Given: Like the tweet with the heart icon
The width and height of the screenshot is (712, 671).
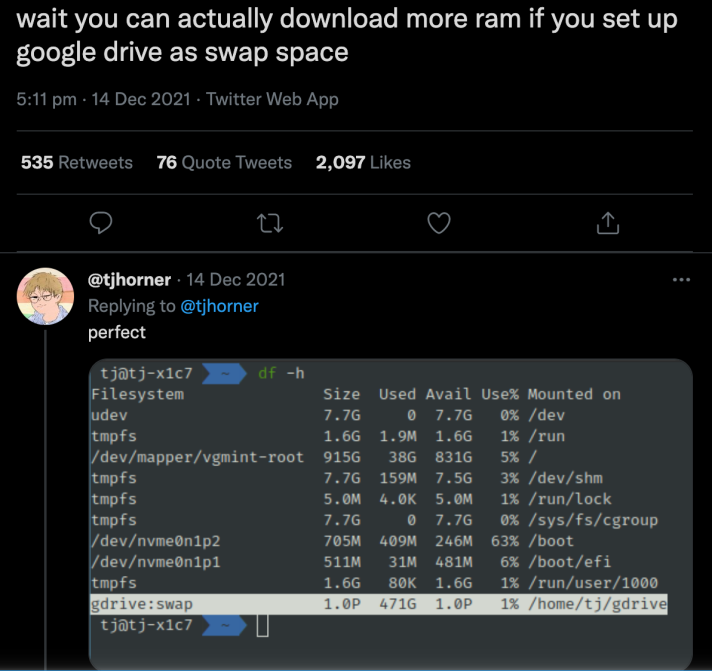Looking at the screenshot, I should [x=439, y=224].
